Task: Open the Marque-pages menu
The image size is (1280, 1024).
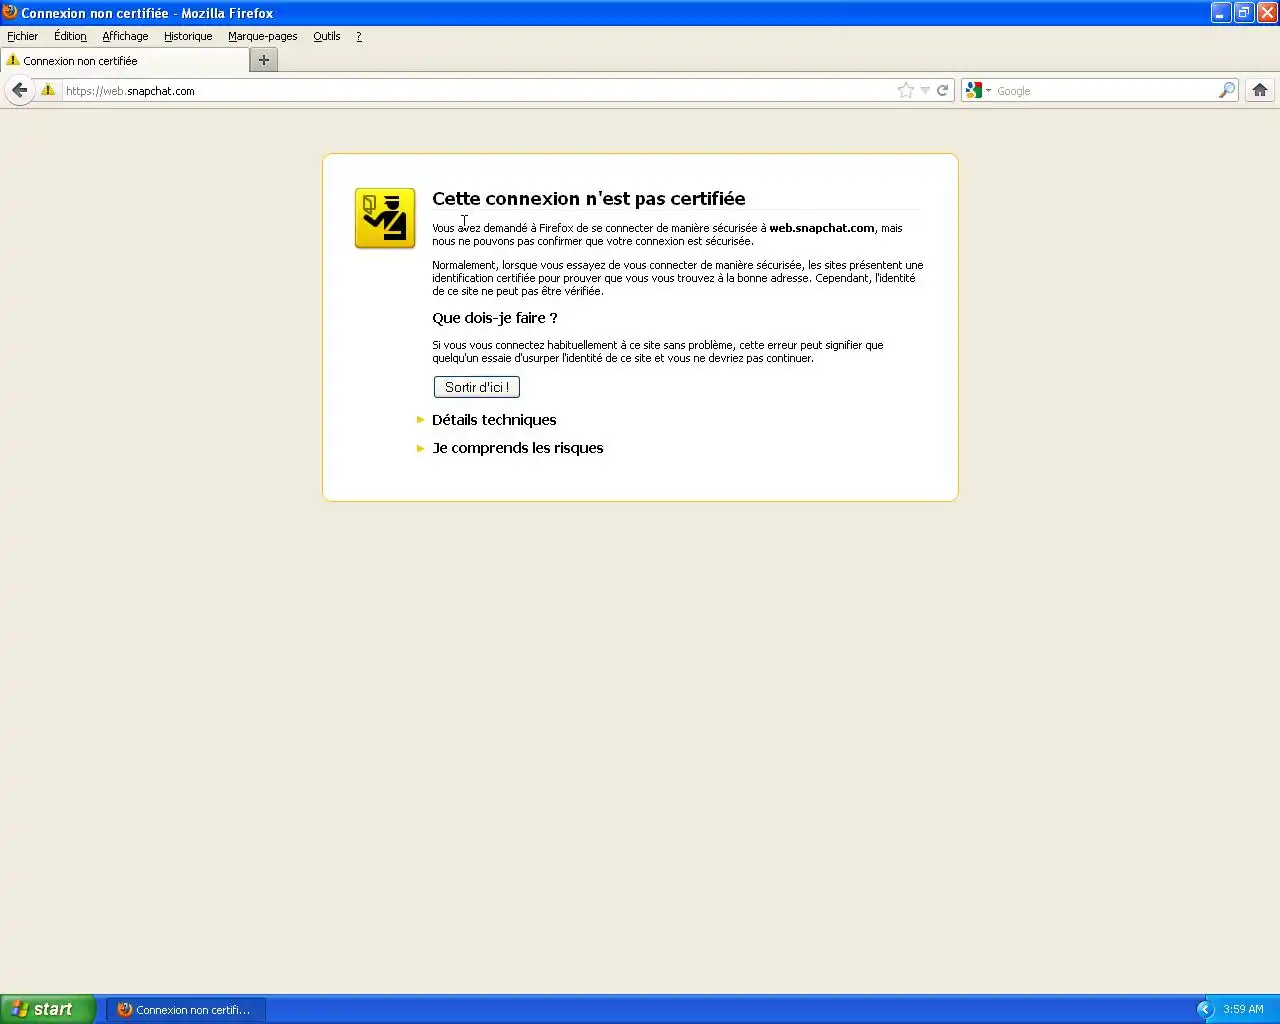Action: 262,36
